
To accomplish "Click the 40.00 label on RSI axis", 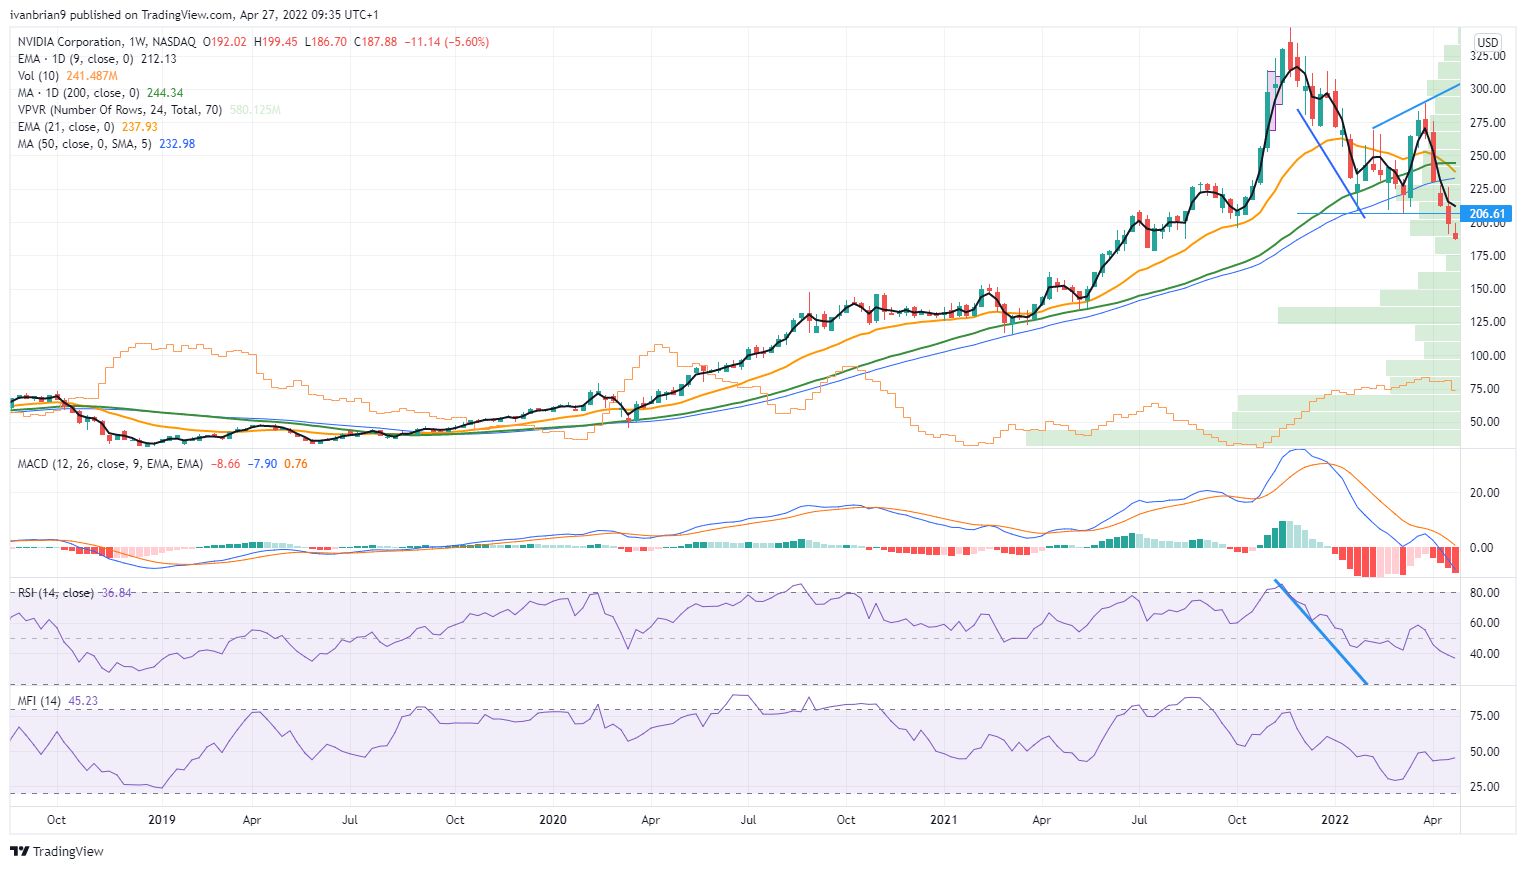I will (x=1485, y=654).
